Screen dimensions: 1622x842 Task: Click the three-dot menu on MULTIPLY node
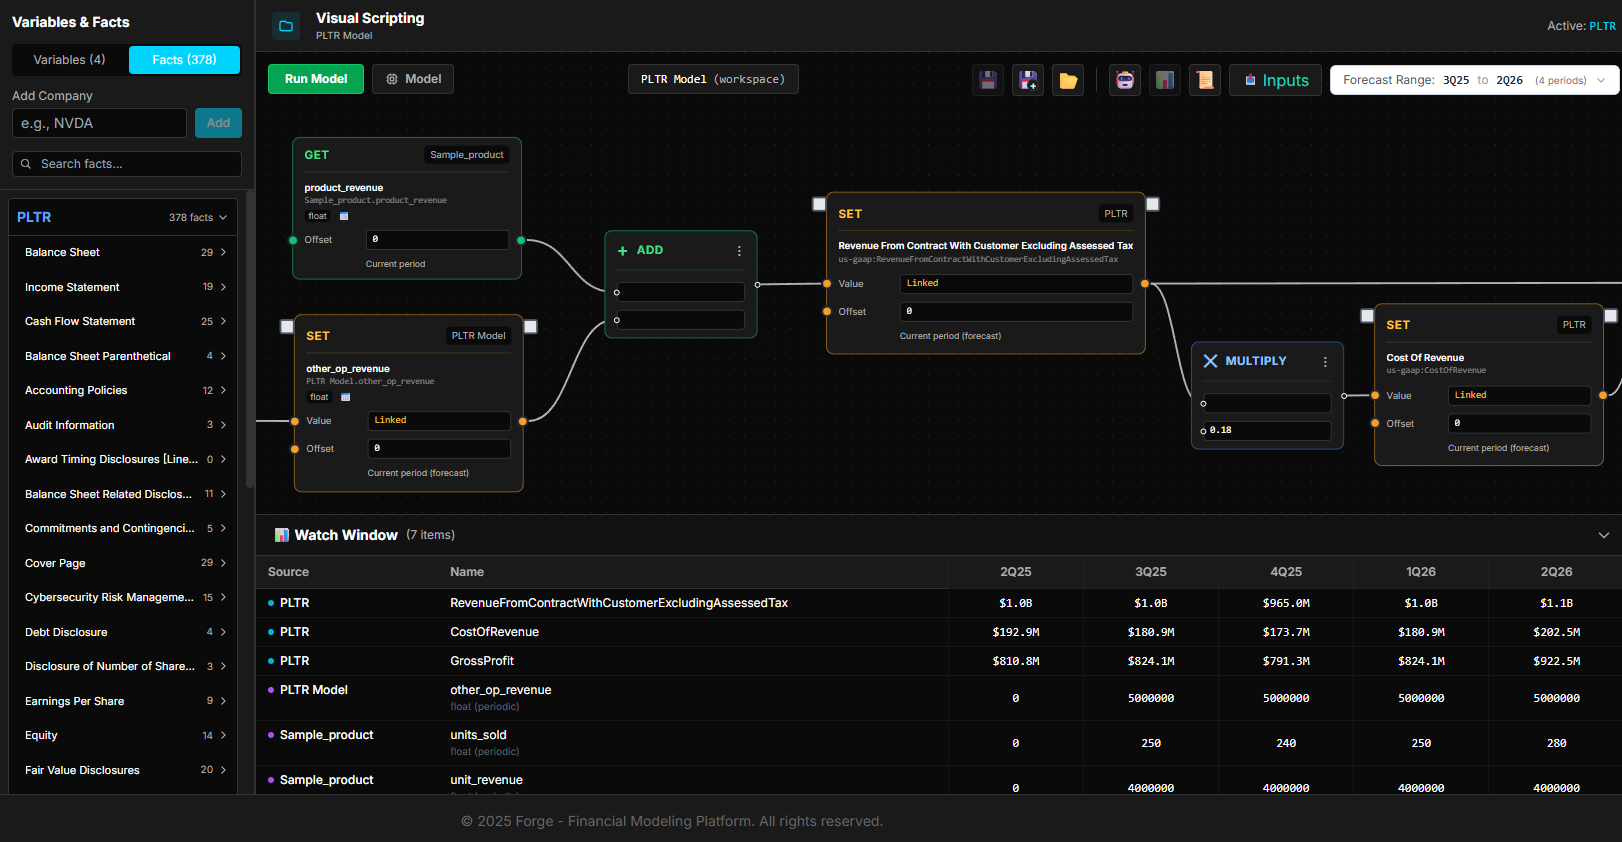(1325, 362)
